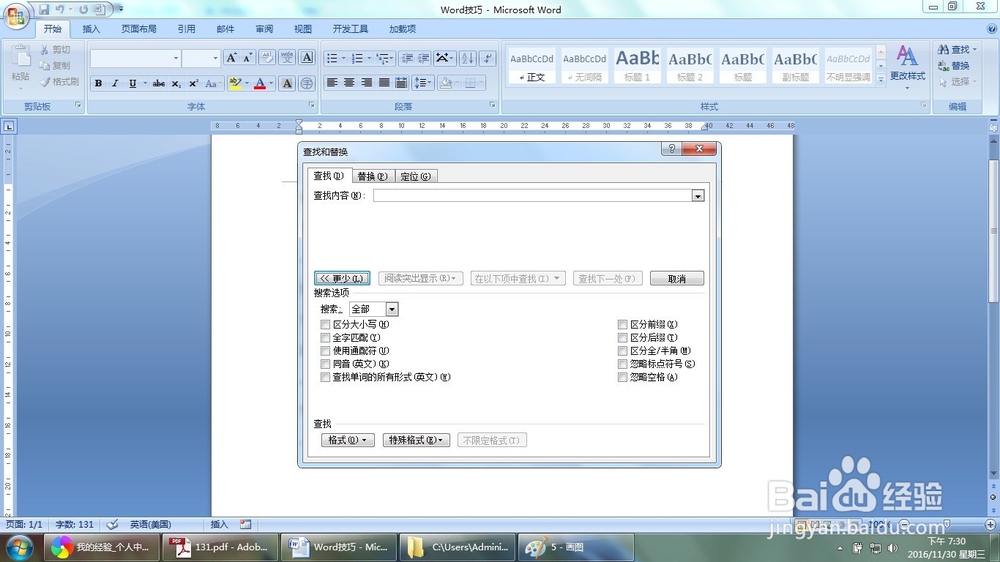Select the 标题 1 style

tap(636, 65)
